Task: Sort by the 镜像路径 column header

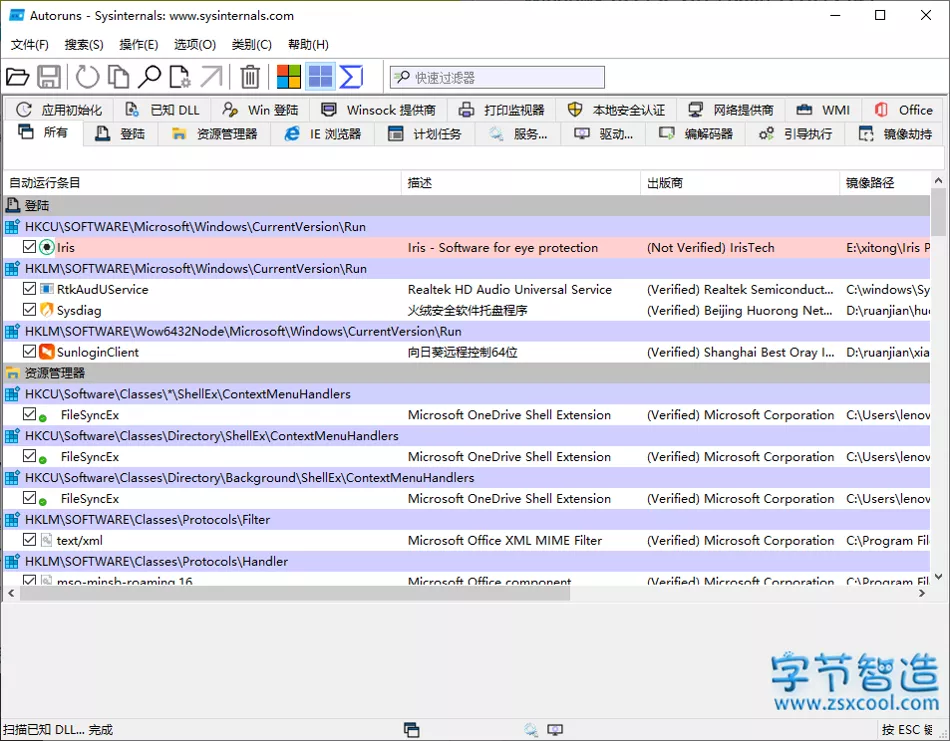Action: point(885,183)
